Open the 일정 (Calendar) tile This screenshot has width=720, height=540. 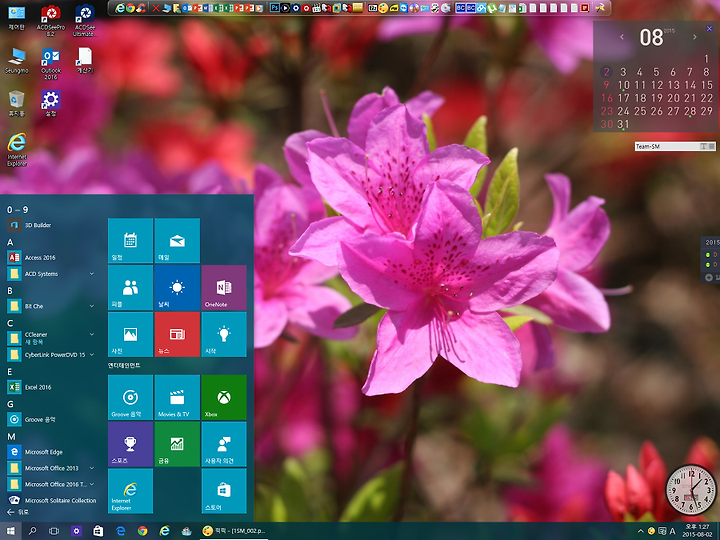(x=130, y=240)
